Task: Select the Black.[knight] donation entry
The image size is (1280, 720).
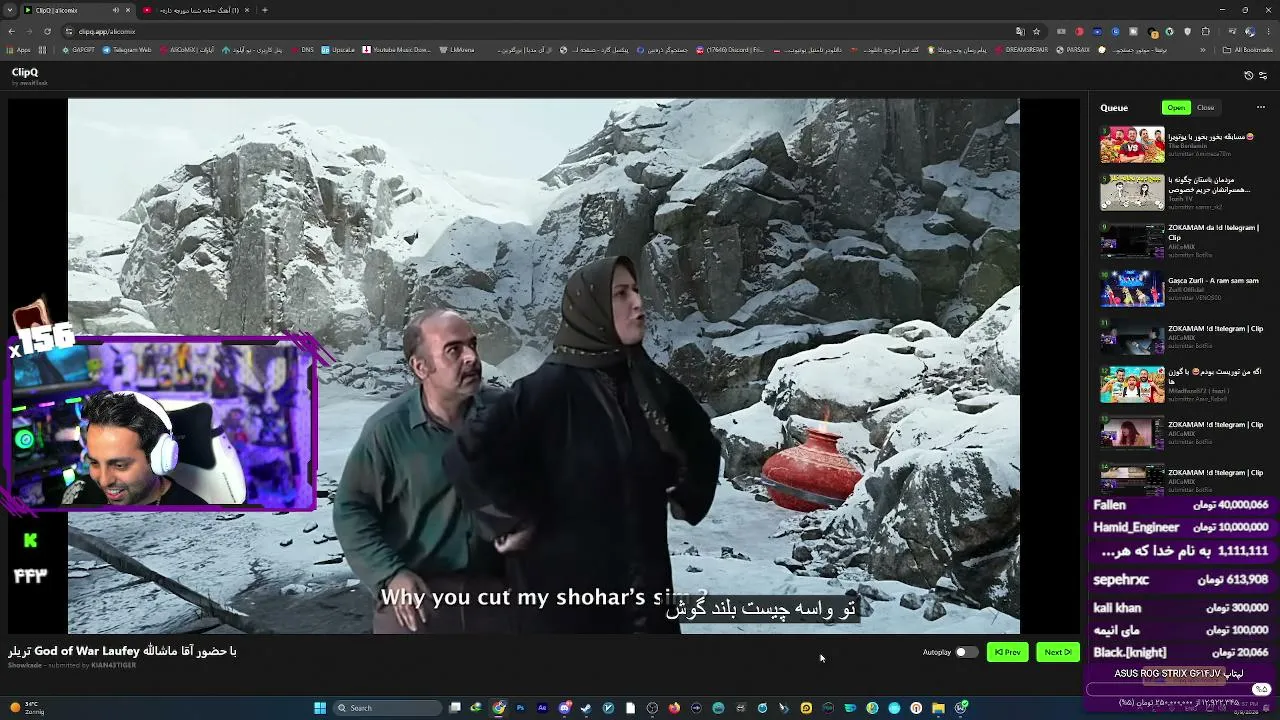Action: (1181, 652)
